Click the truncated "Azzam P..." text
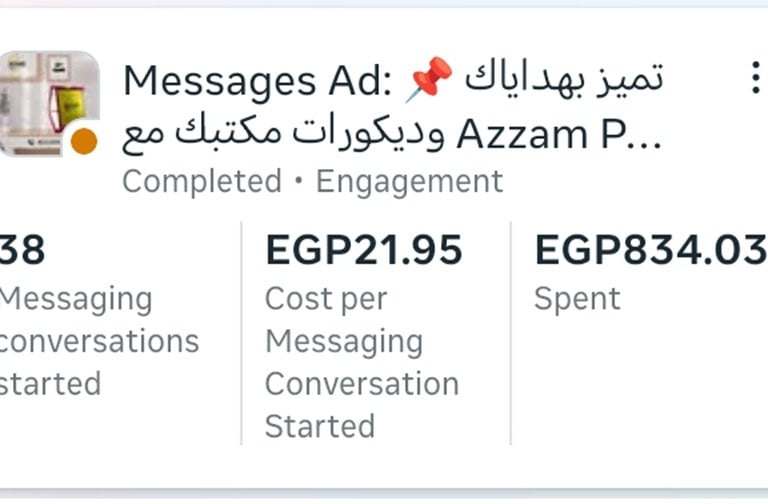Image resolution: width=768 pixels, height=504 pixels. coord(558,135)
